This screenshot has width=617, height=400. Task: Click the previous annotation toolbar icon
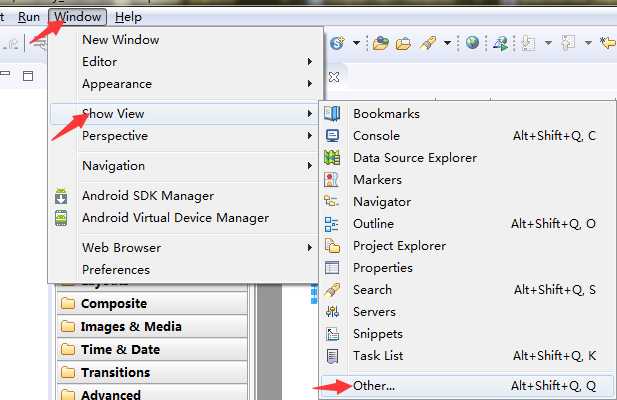click(x=568, y=43)
